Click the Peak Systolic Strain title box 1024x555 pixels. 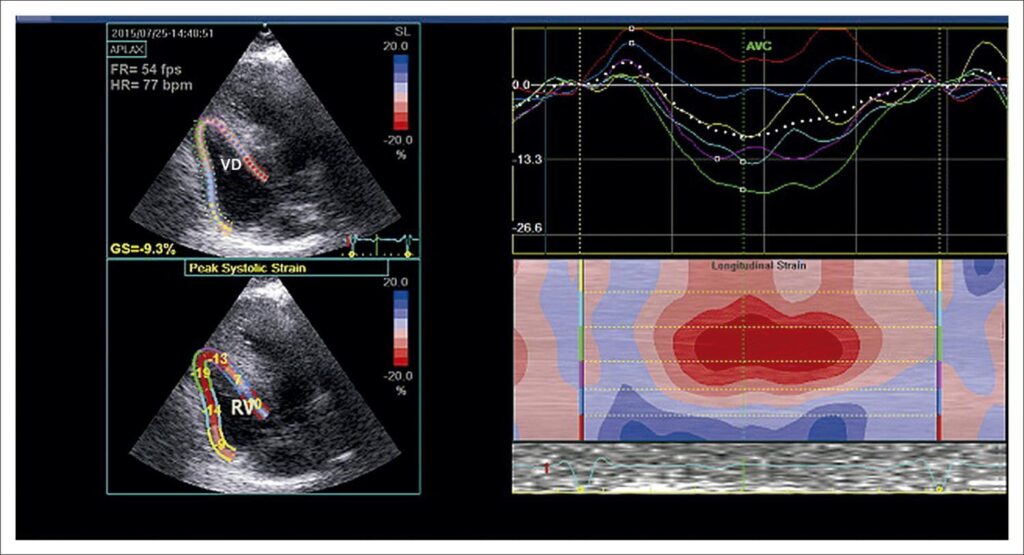[x=286, y=268]
